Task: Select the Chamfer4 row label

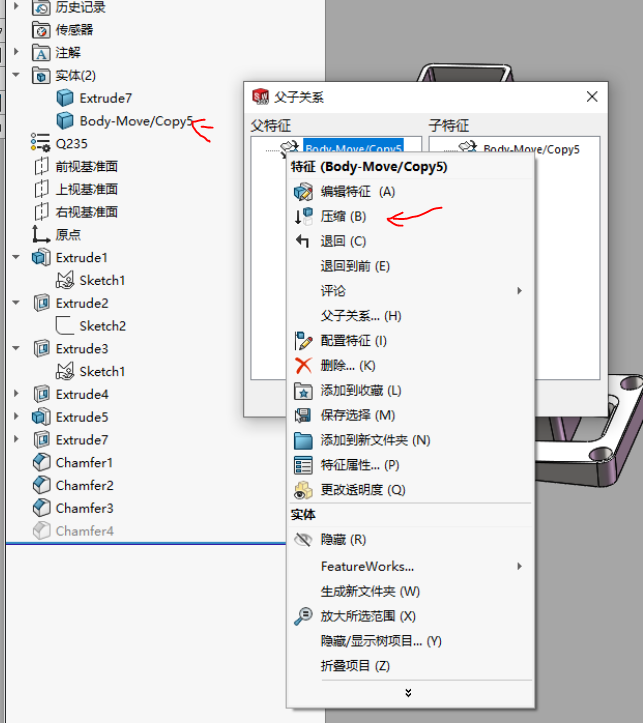Action: (84, 531)
